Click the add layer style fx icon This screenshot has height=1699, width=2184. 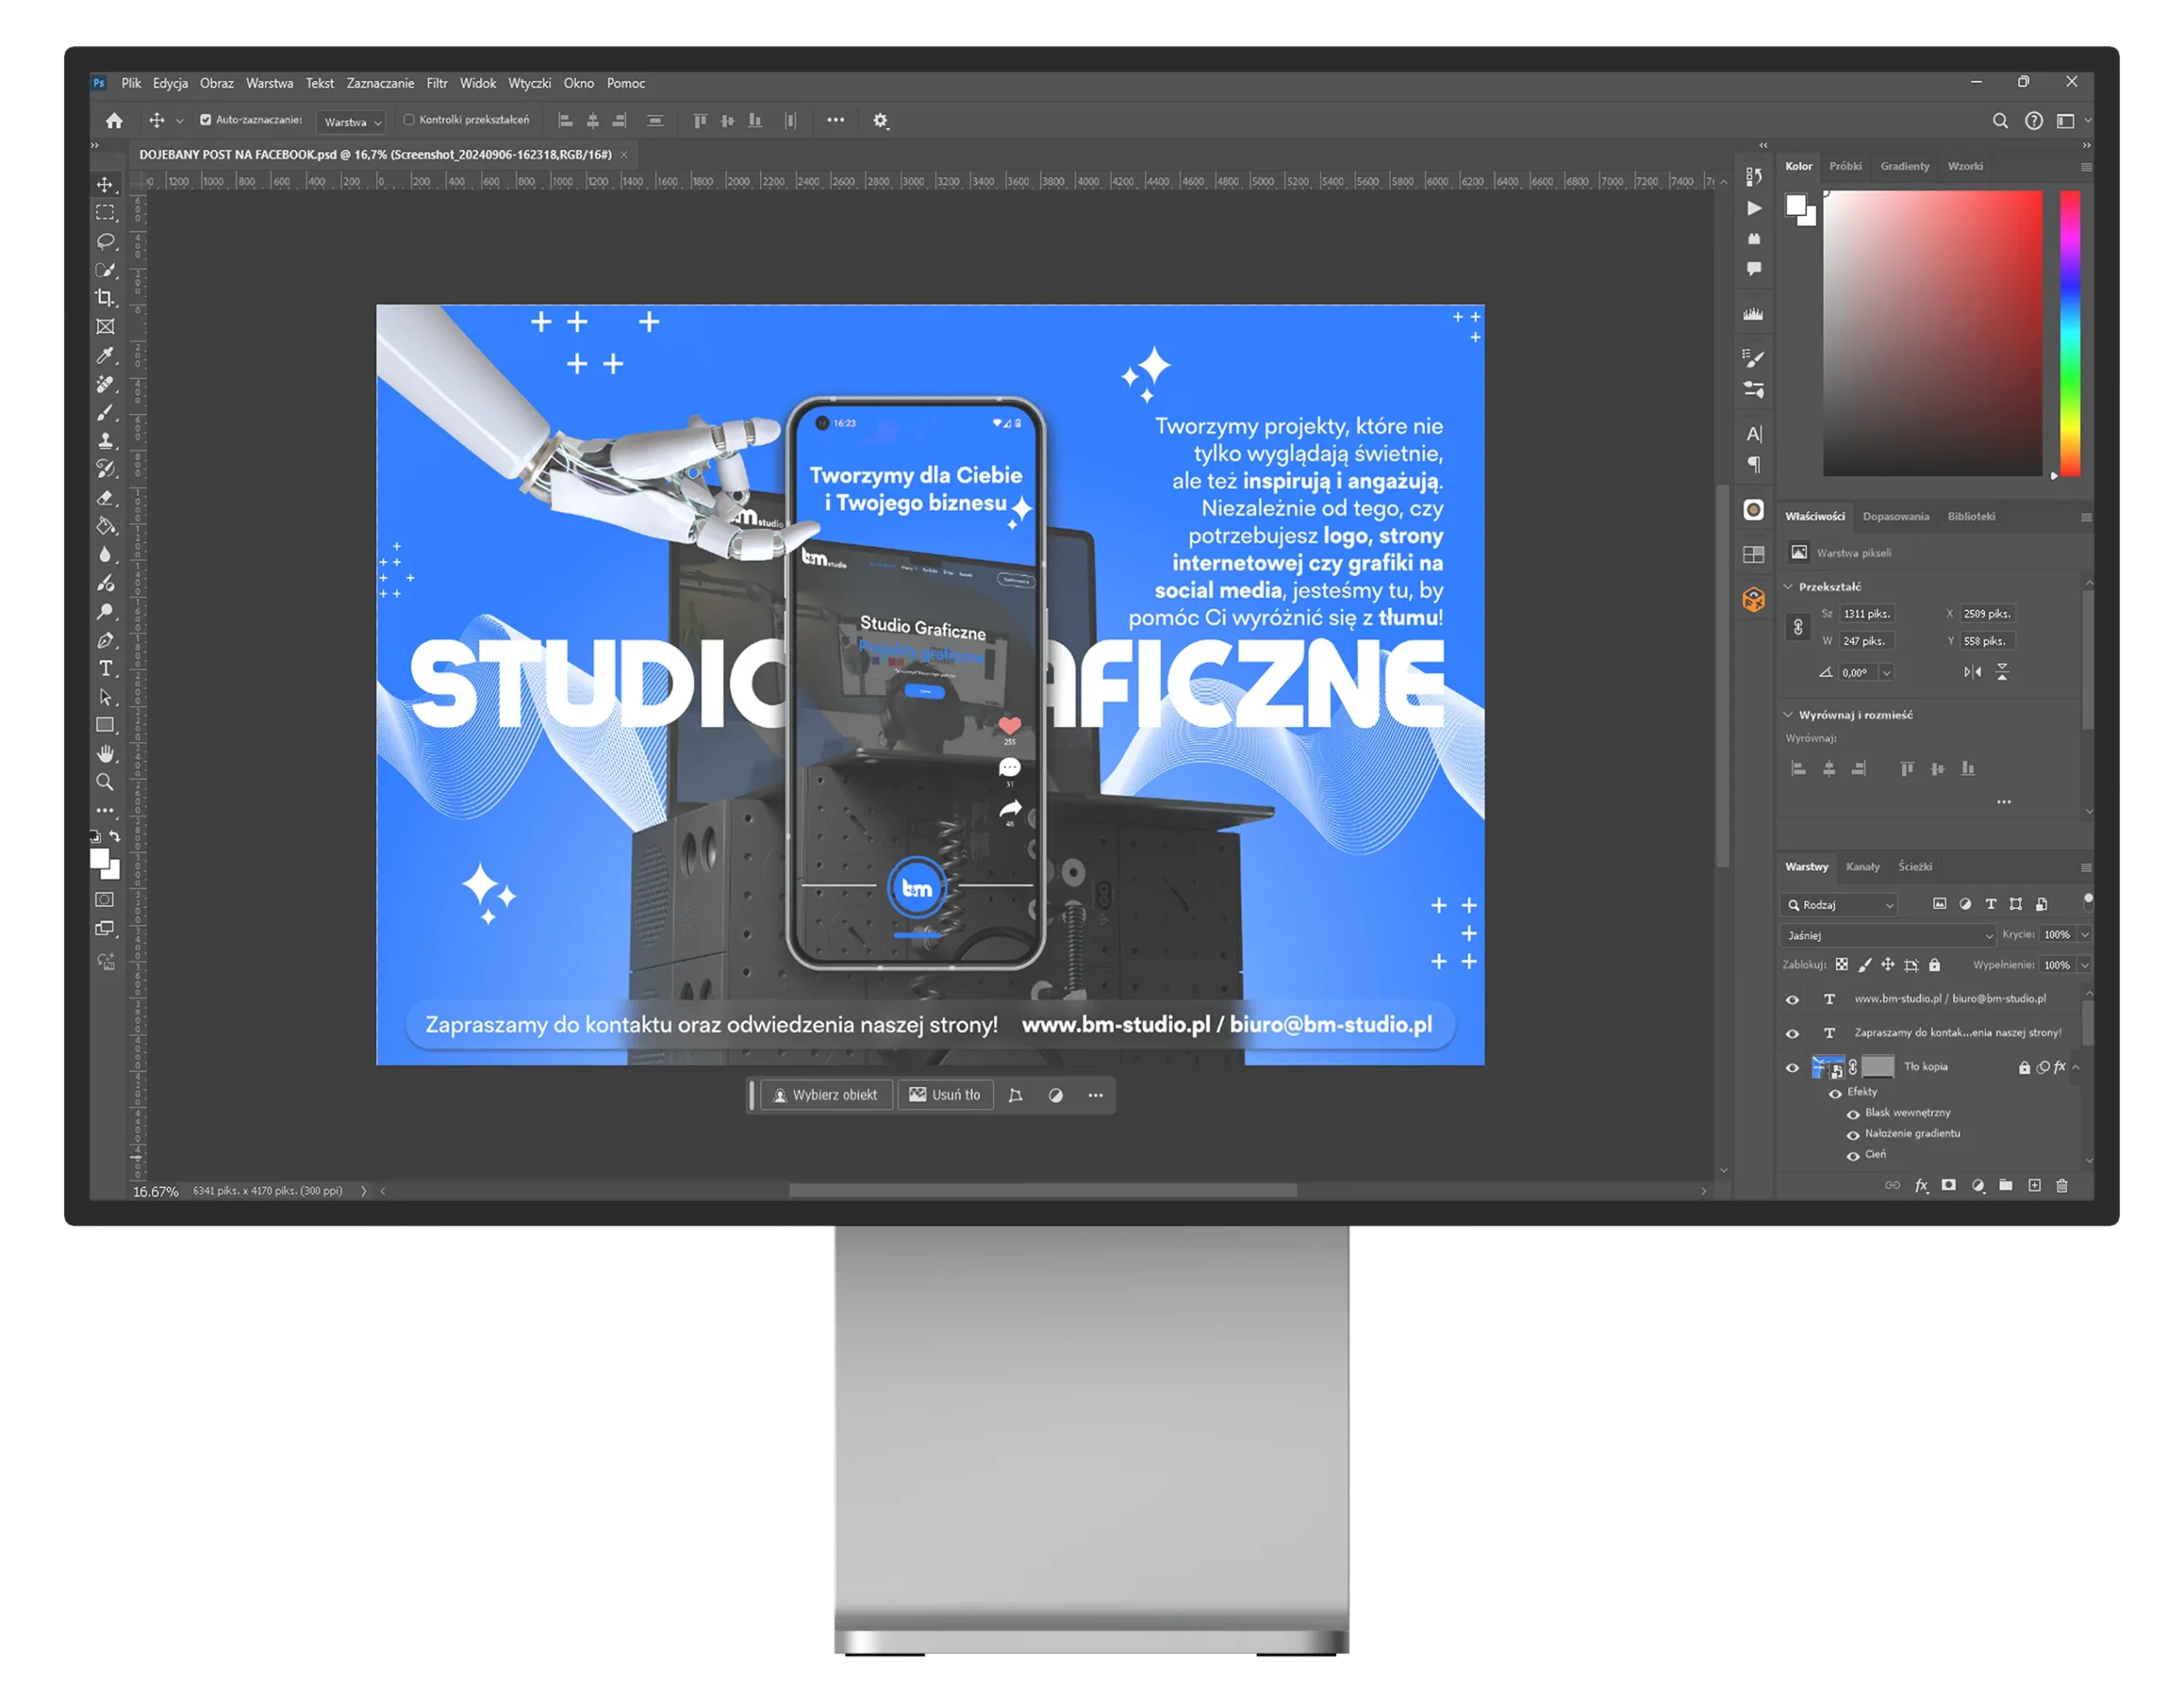pyautogui.click(x=1921, y=1186)
